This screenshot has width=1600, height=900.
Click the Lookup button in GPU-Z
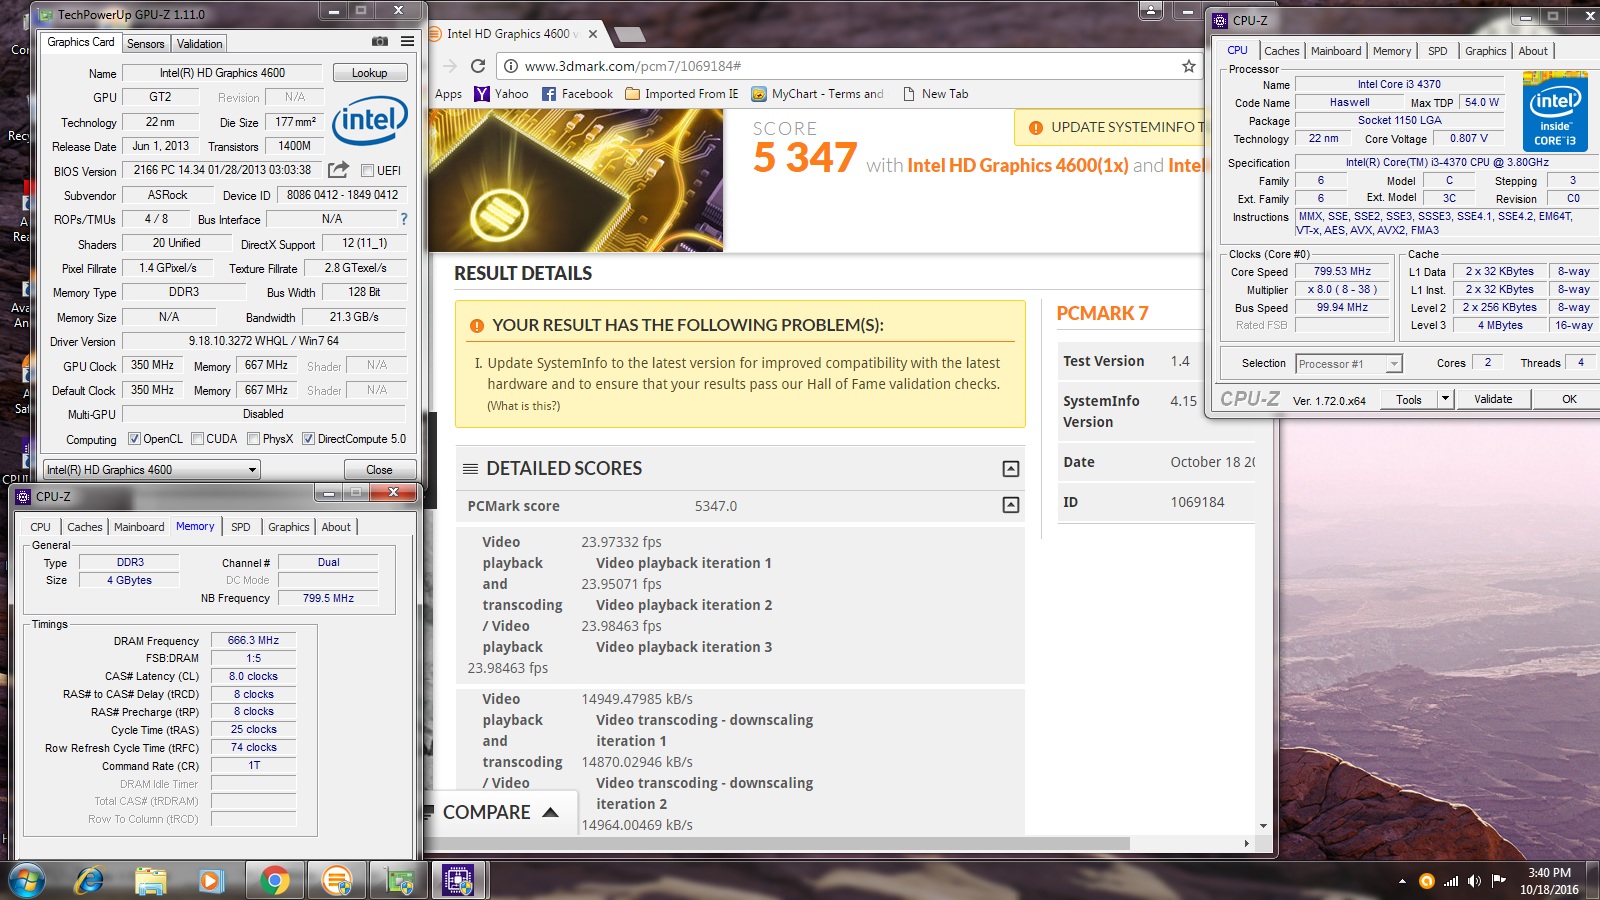pyautogui.click(x=369, y=73)
